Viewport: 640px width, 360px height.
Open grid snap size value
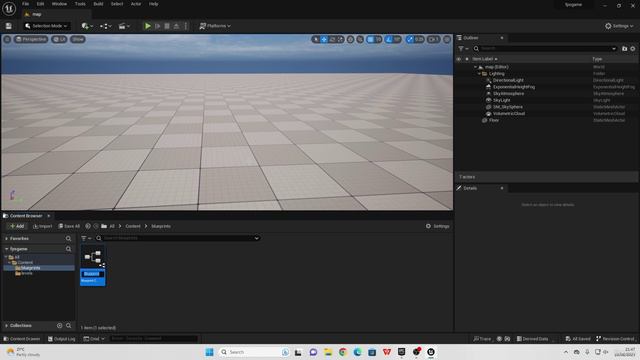click(378, 39)
